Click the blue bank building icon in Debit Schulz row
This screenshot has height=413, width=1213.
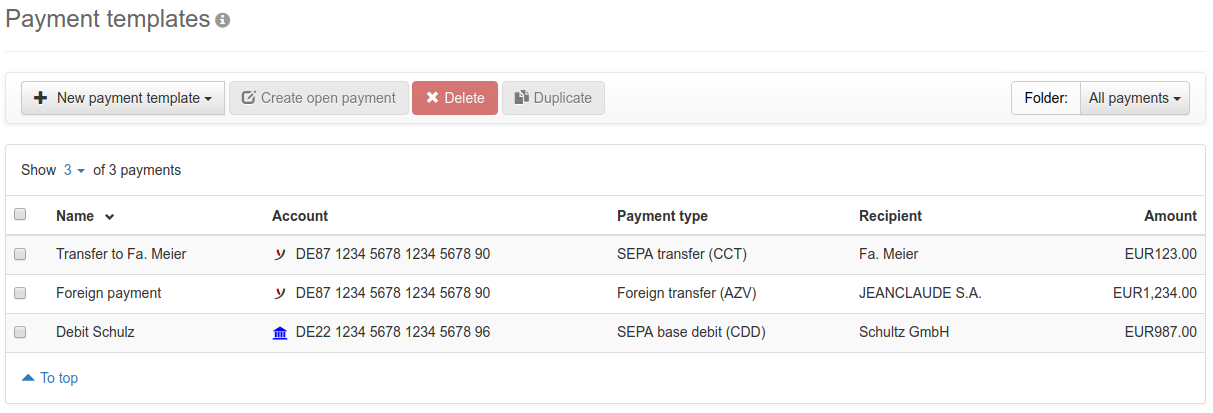280,332
